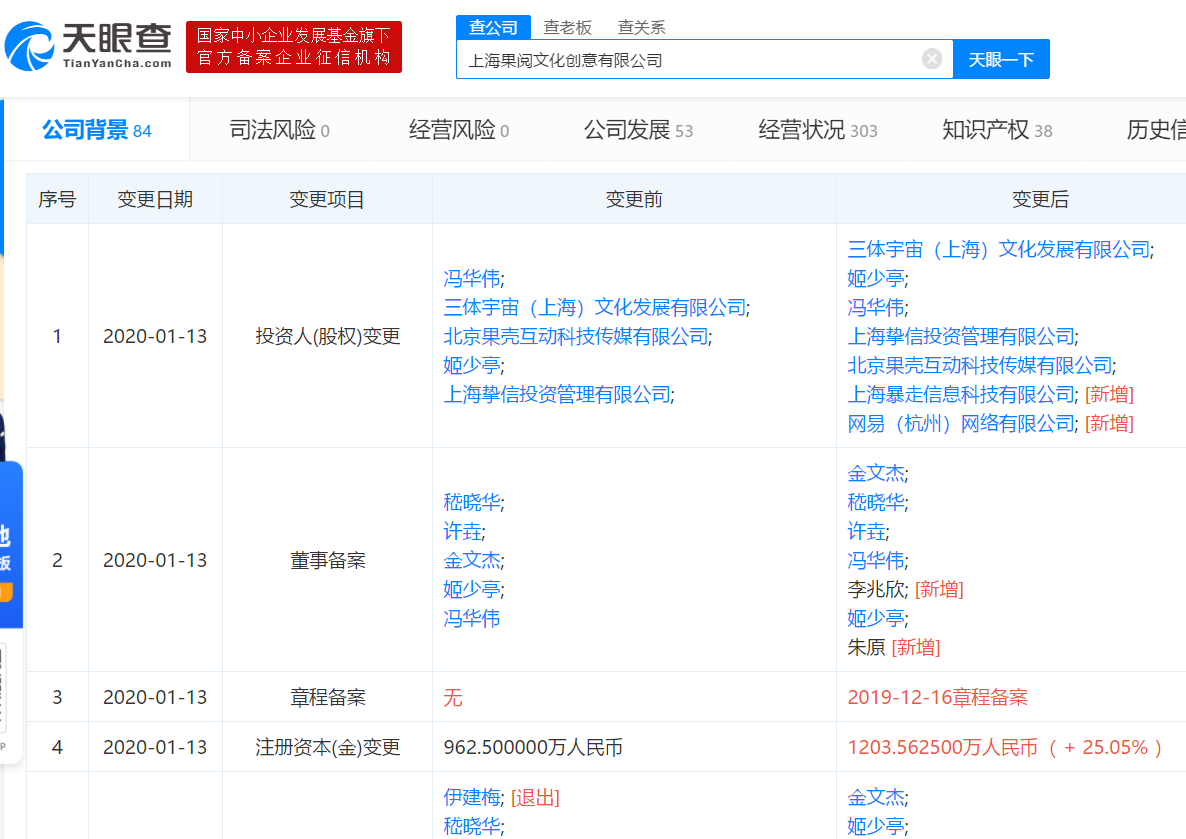Click the 变更项目 column header
Viewport: 1186px width, 839px height.
click(328, 199)
